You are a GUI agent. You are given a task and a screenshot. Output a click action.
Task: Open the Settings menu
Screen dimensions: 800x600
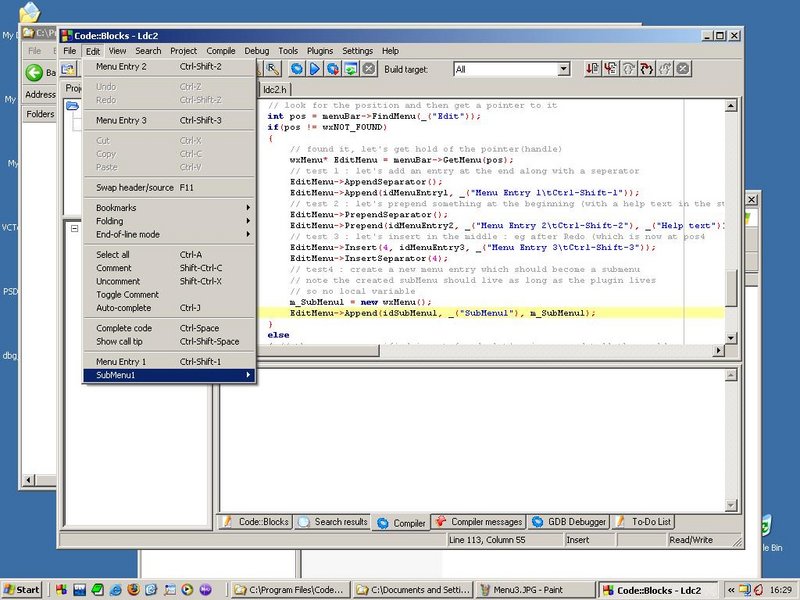357,51
